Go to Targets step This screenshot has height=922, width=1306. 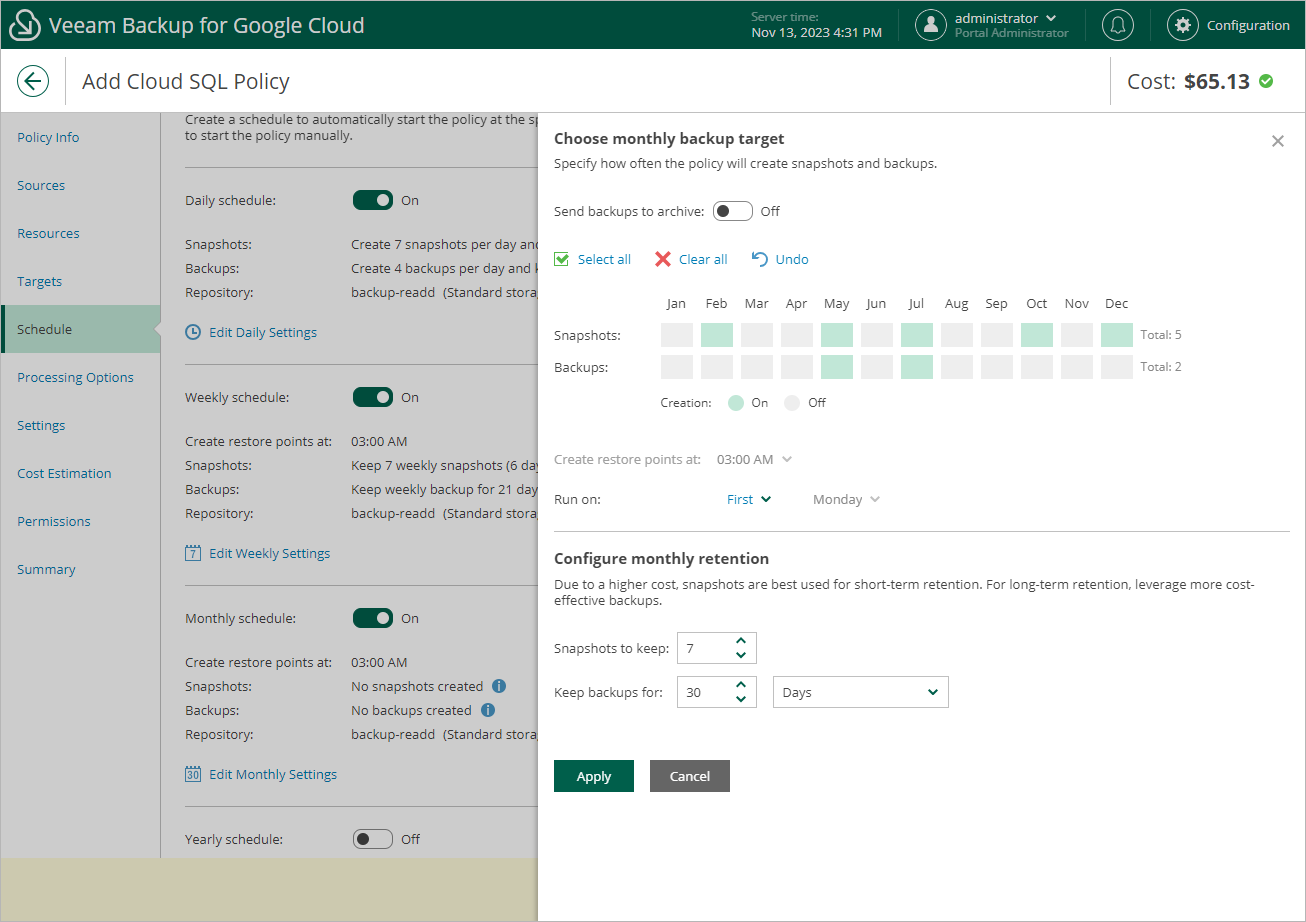[x=40, y=281]
